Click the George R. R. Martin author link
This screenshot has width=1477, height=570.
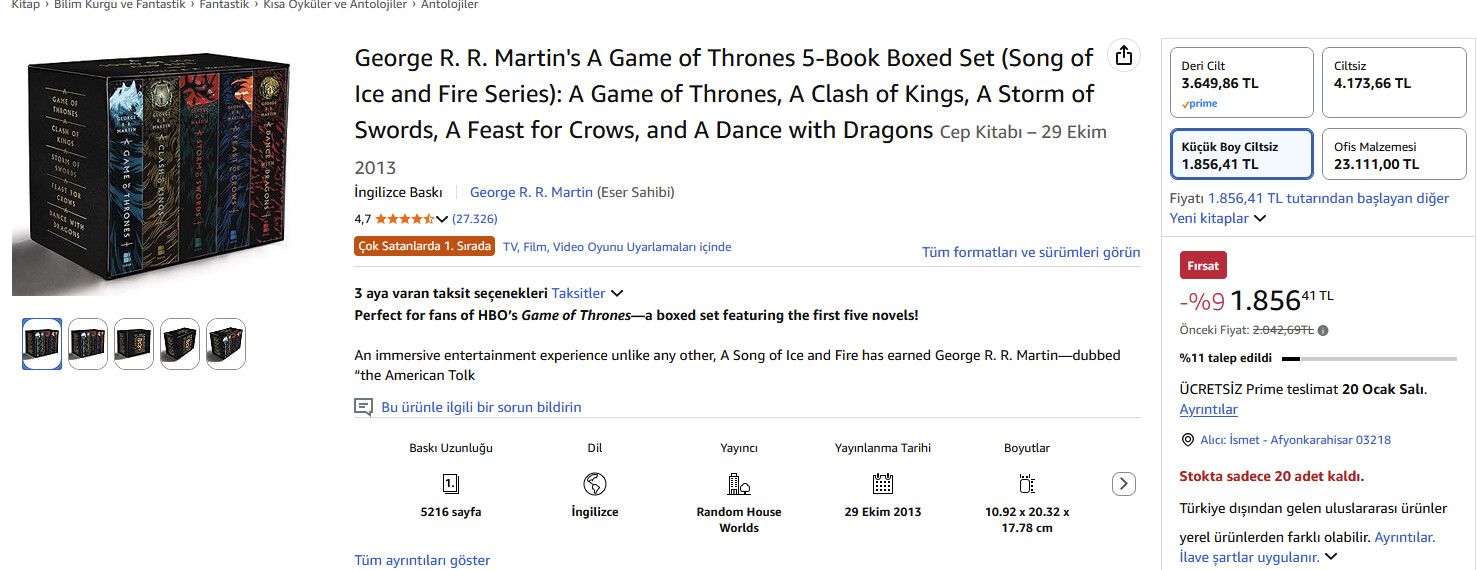point(531,192)
